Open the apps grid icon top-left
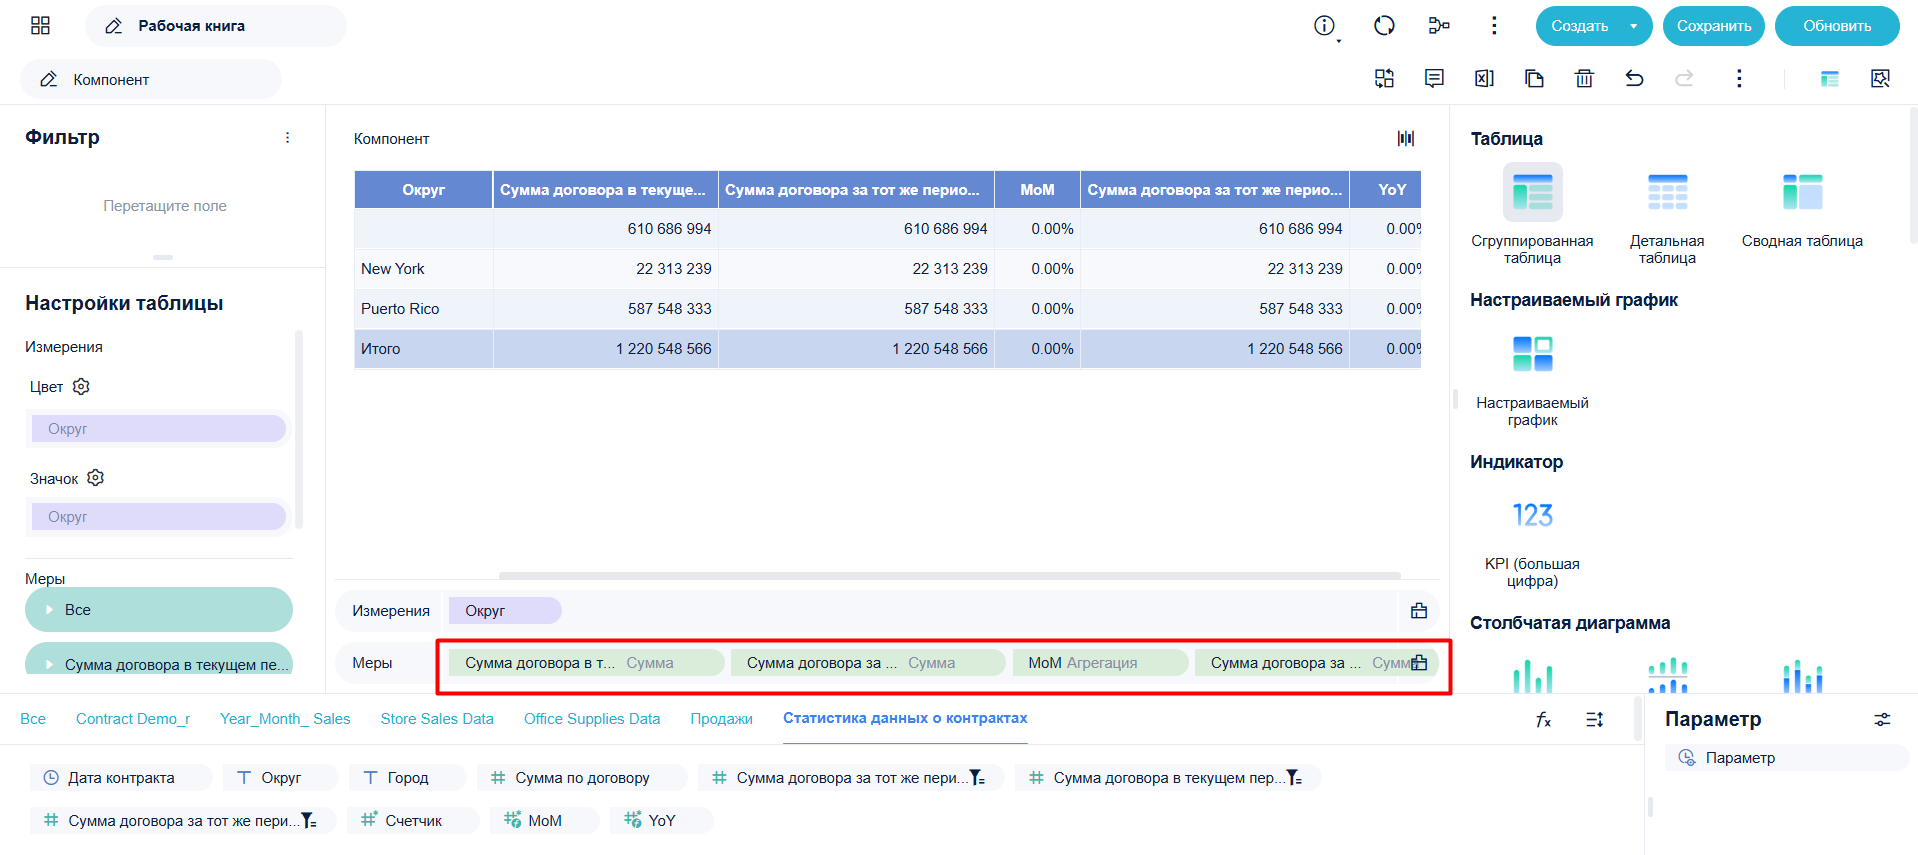Image resolution: width=1918 pixels, height=855 pixels. [x=40, y=26]
